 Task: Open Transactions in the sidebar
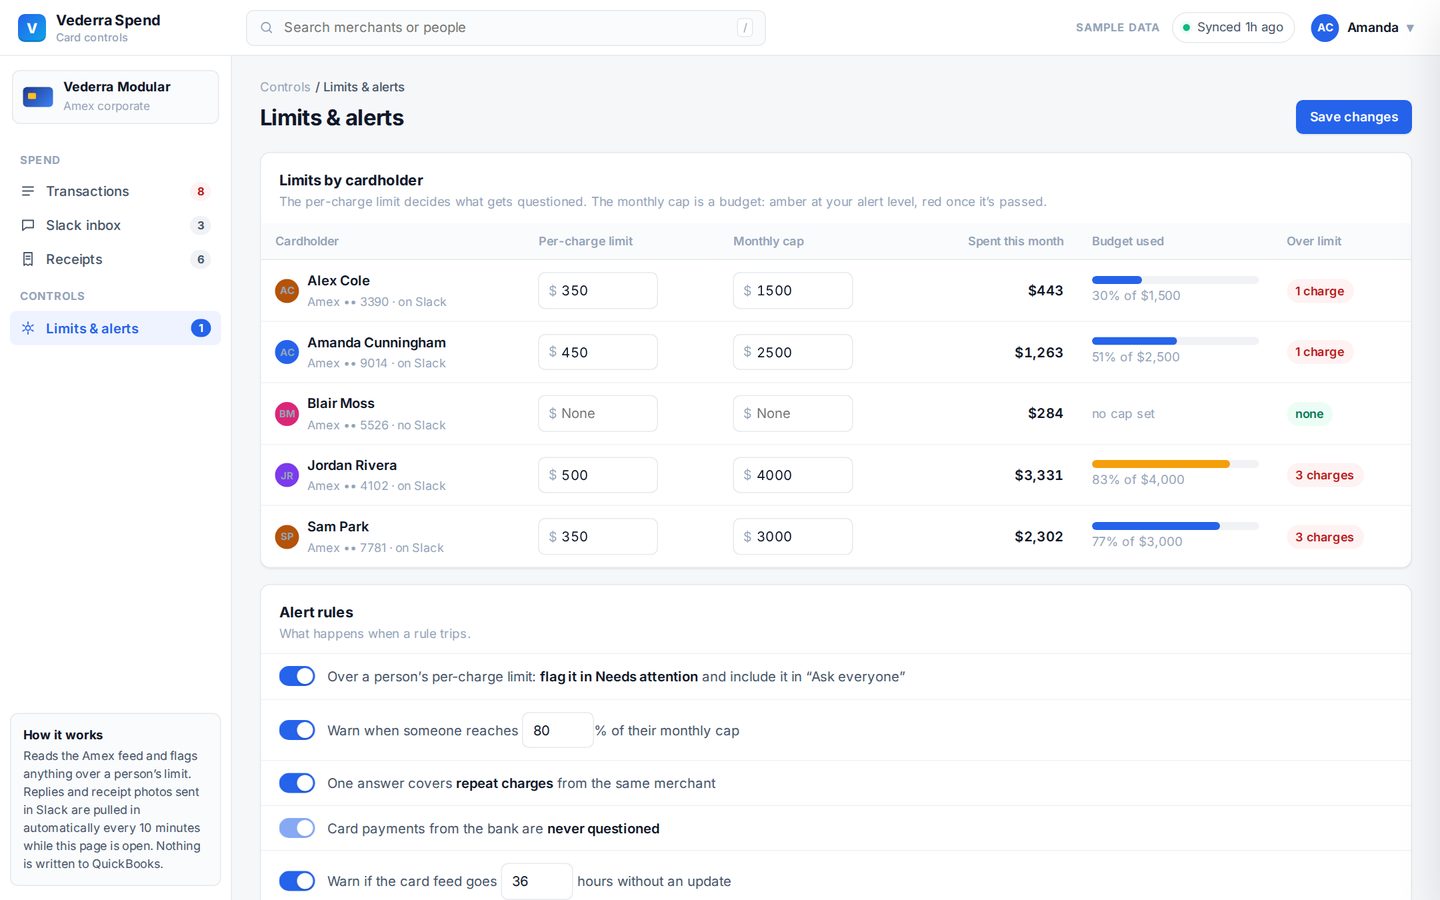(x=115, y=191)
